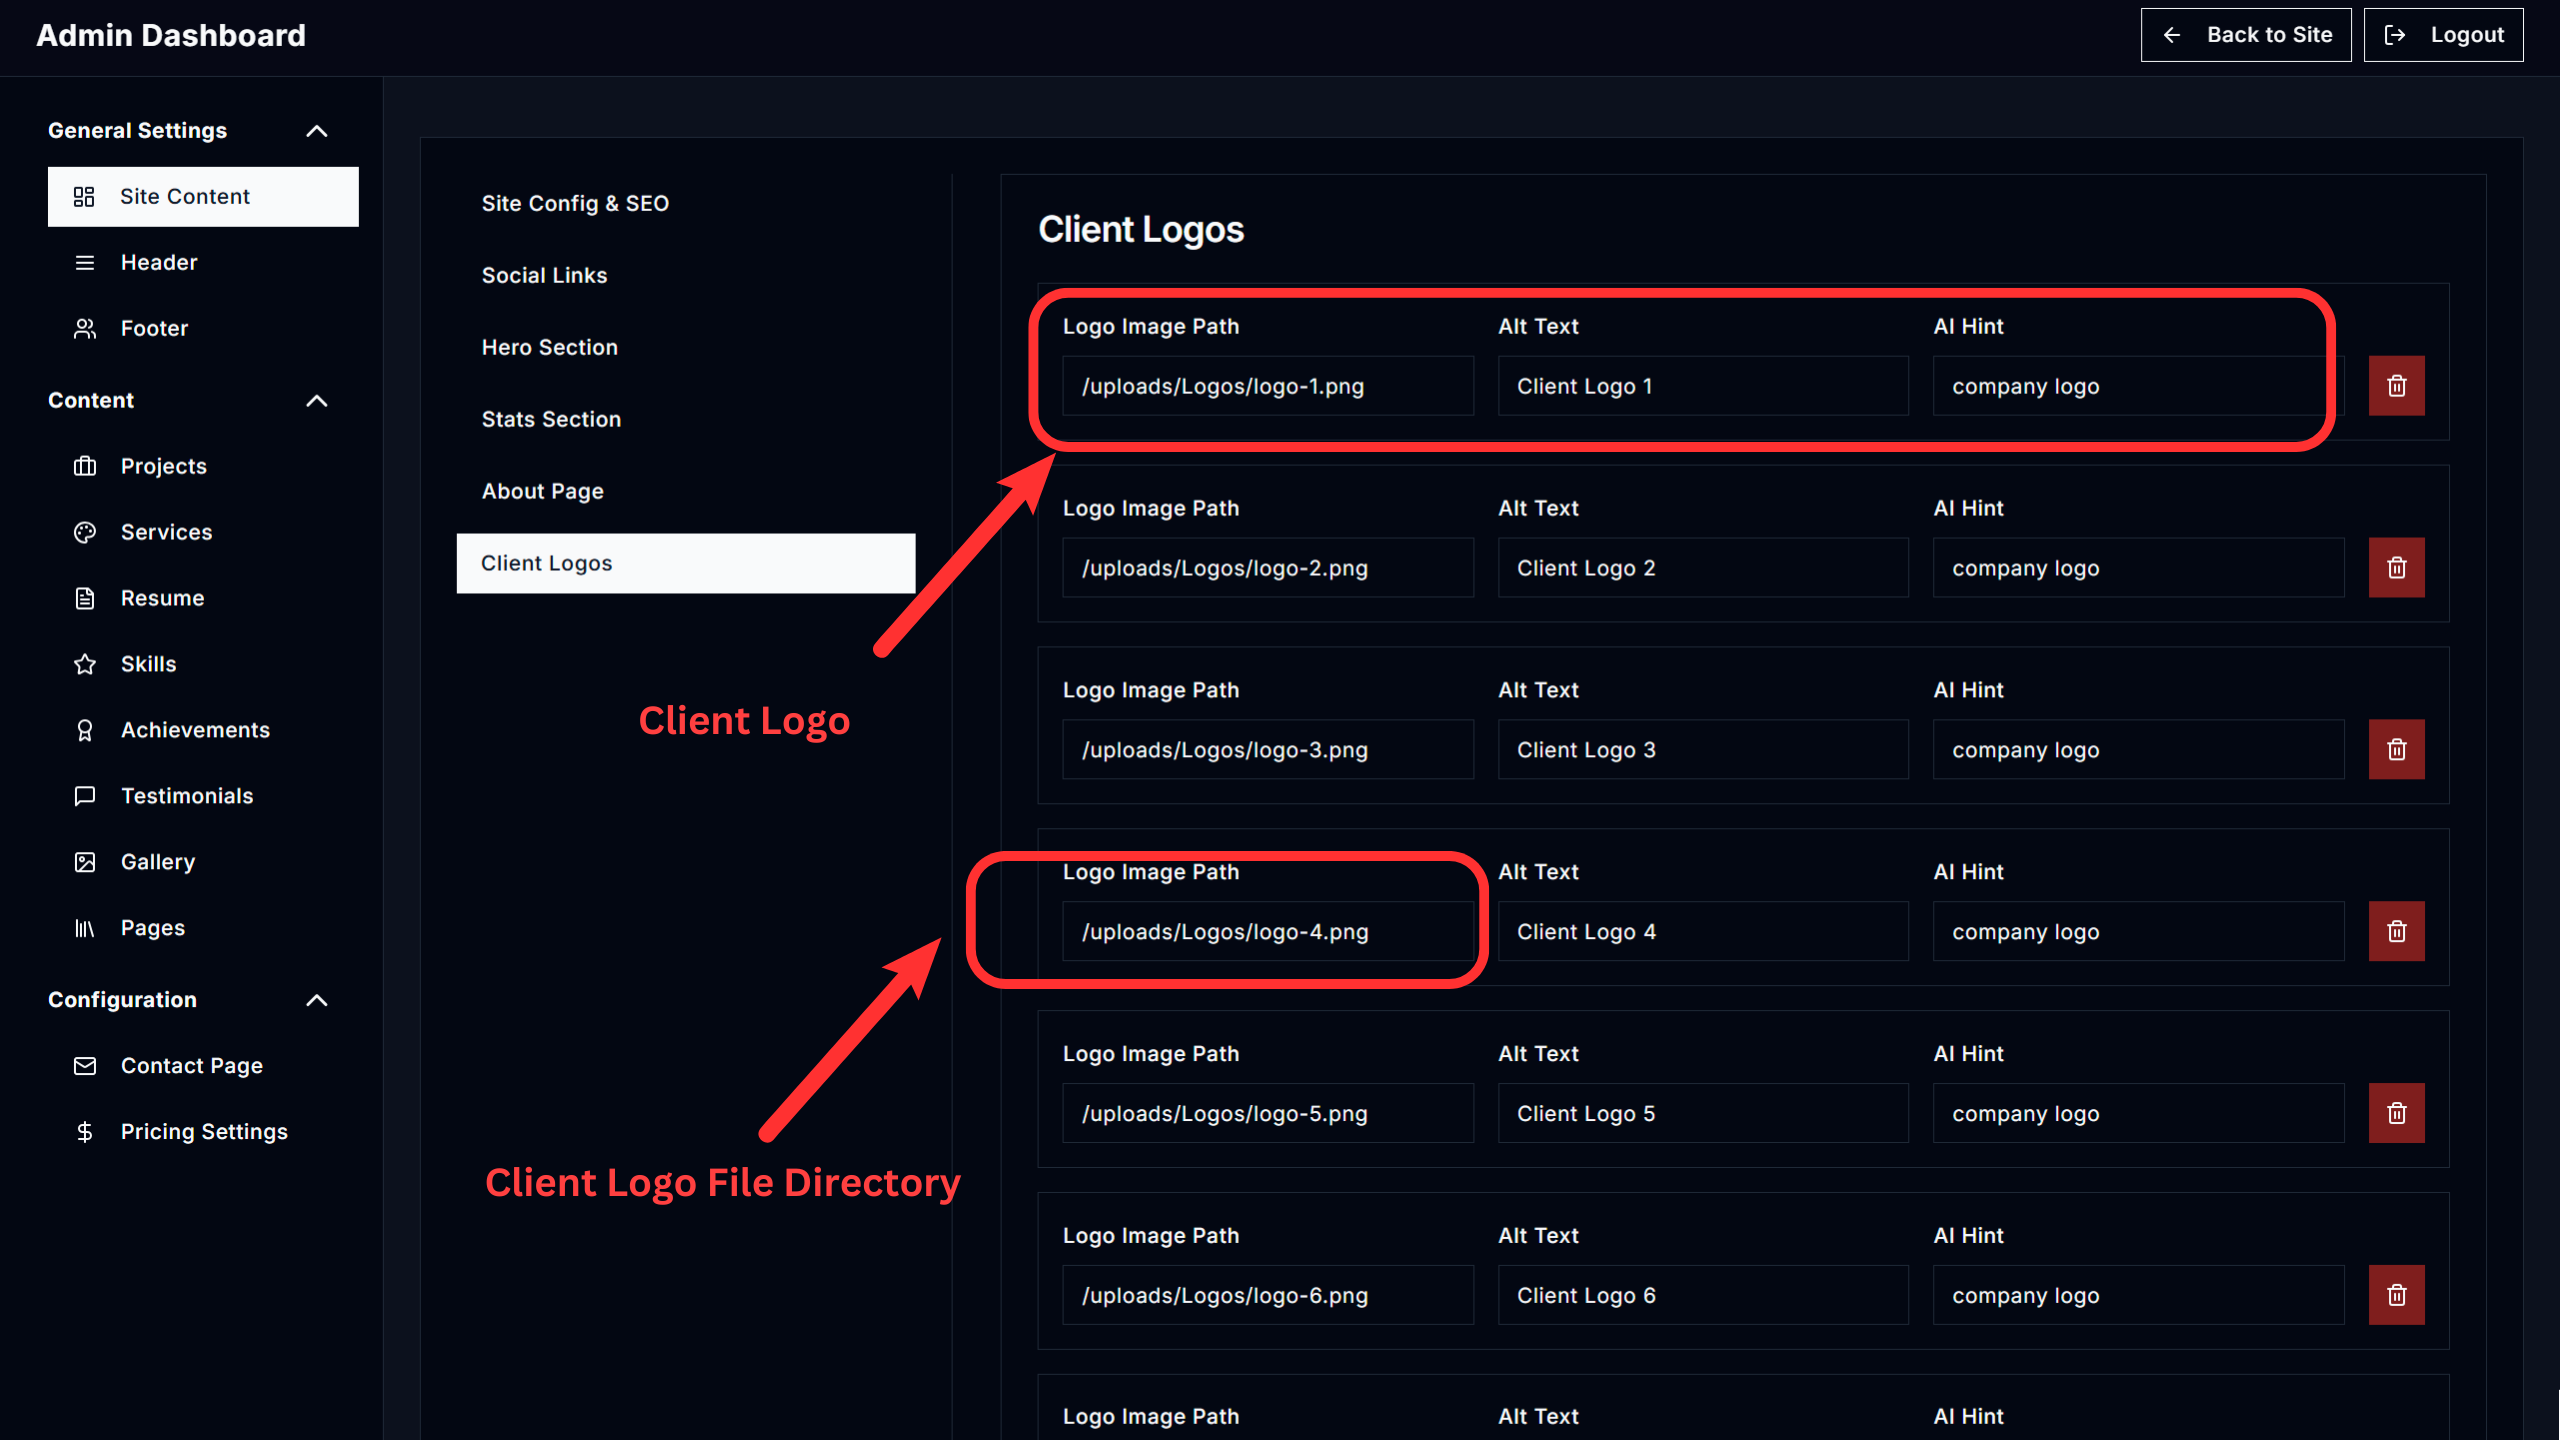Viewport: 2560px width, 1440px height.
Task: Click the Gallery image icon in sidebar
Action: click(x=85, y=862)
